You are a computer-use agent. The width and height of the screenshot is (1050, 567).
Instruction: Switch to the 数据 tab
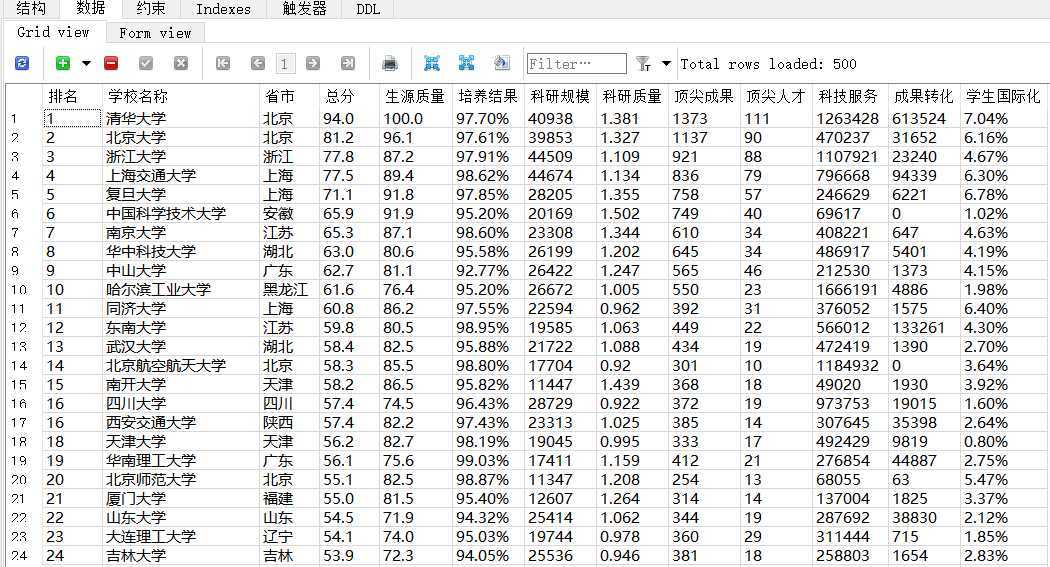(90, 9)
